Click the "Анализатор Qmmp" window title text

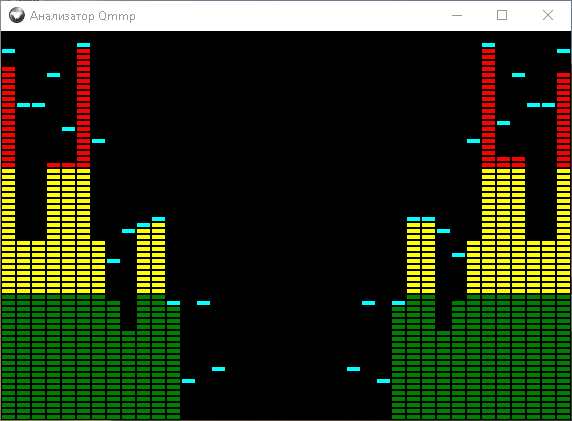[x=82, y=16]
